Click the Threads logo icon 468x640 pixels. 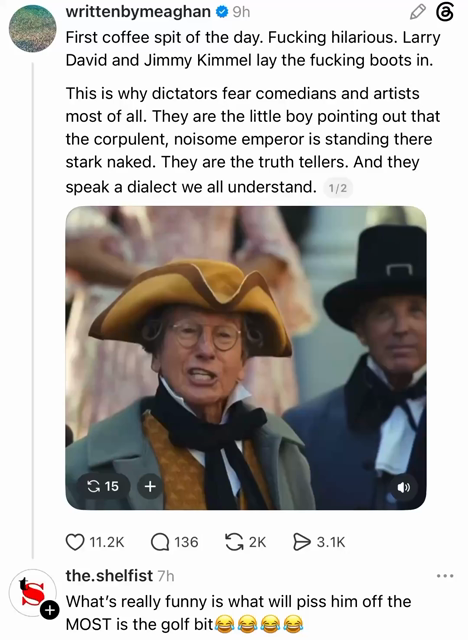(444, 12)
